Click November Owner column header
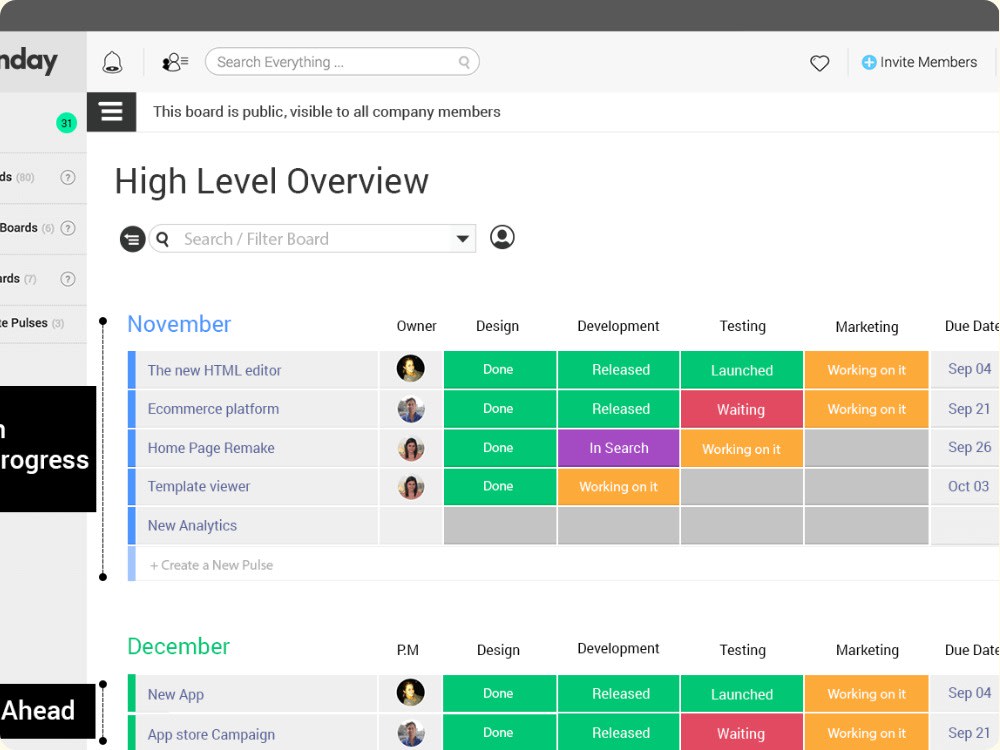 pyautogui.click(x=416, y=326)
